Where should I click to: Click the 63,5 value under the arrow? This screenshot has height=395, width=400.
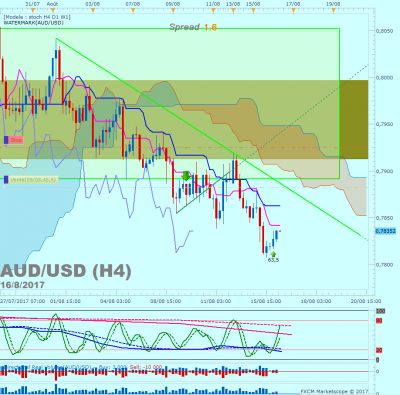coord(273,260)
